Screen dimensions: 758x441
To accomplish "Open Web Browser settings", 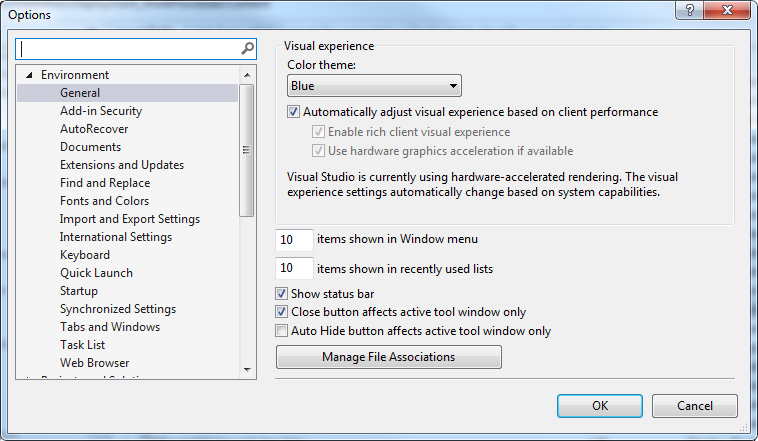I will click(95, 363).
